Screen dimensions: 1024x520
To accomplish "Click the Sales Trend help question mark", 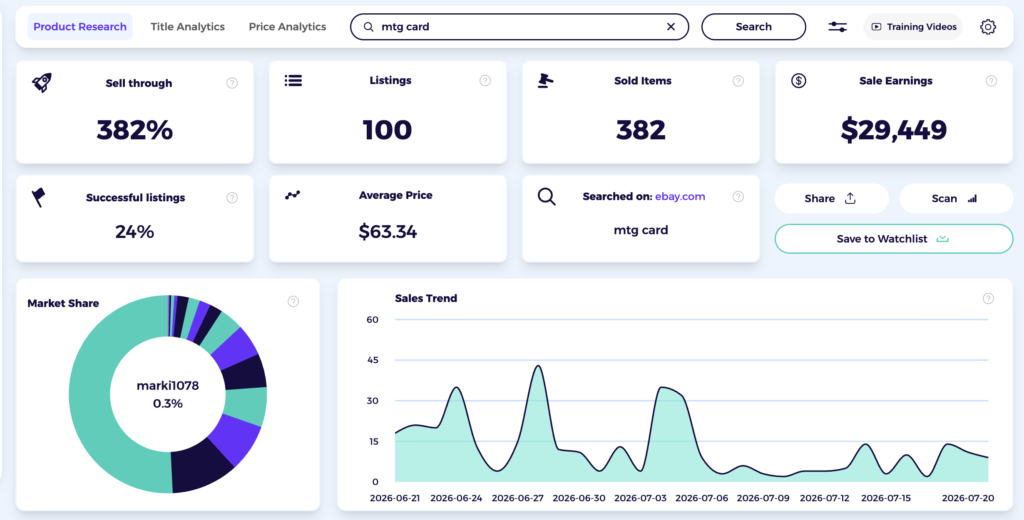I will [988, 299].
